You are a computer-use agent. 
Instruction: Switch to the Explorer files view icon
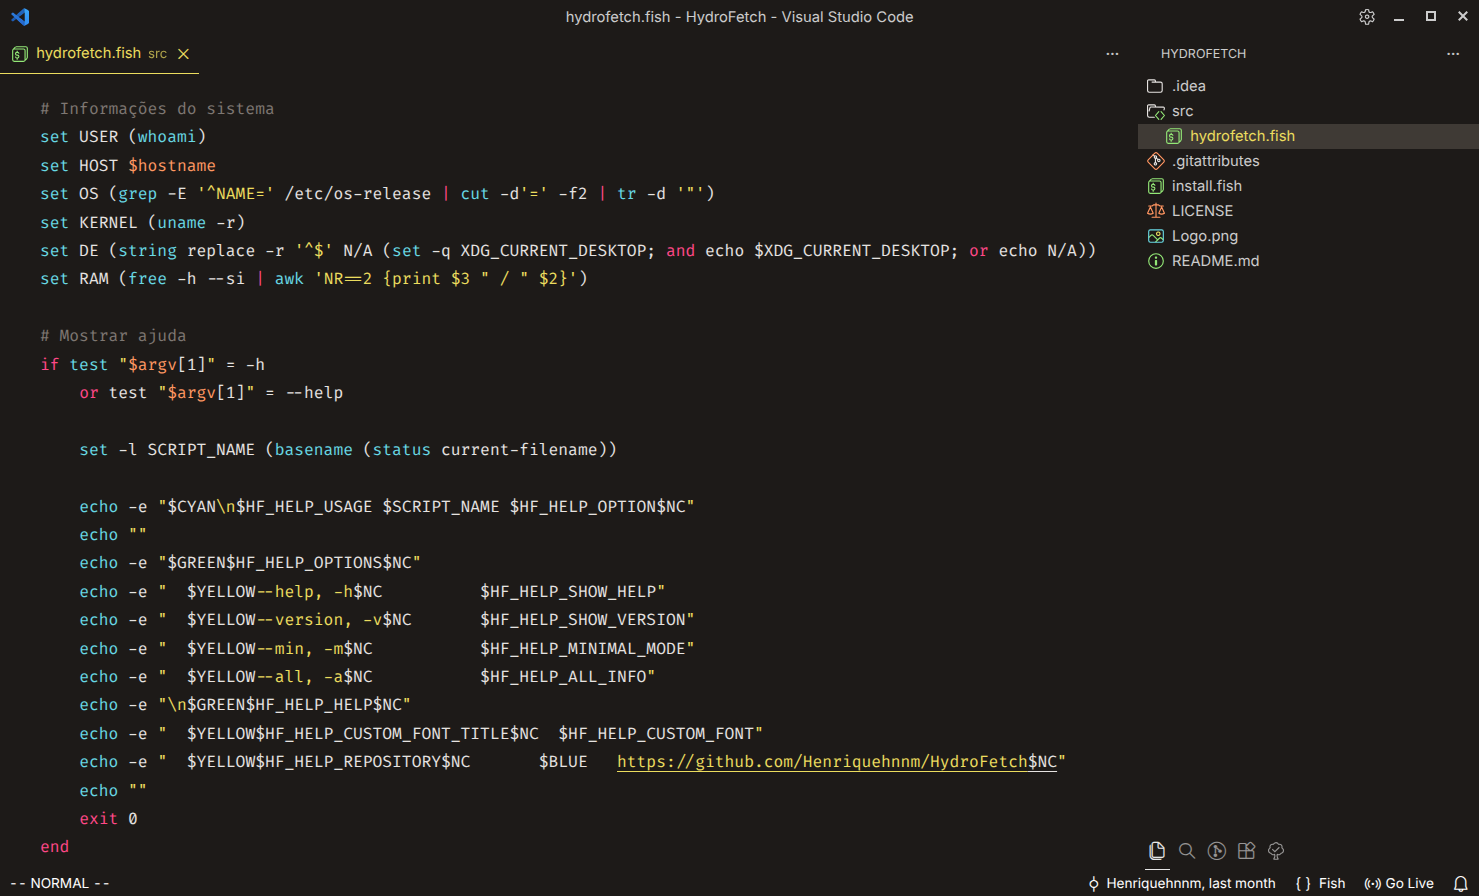1157,851
